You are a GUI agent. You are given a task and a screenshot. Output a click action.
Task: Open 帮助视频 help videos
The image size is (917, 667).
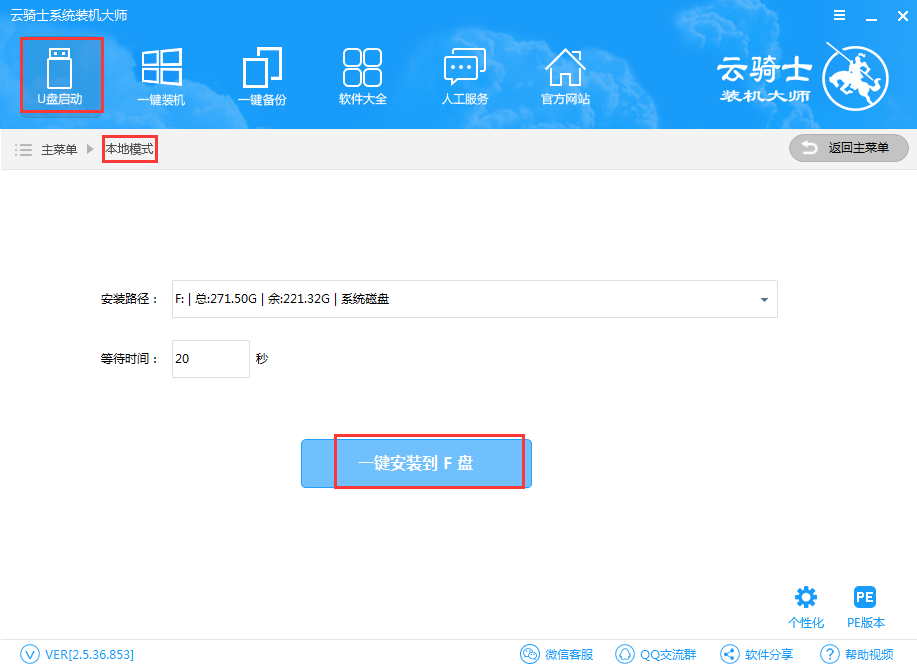[x=857, y=654]
